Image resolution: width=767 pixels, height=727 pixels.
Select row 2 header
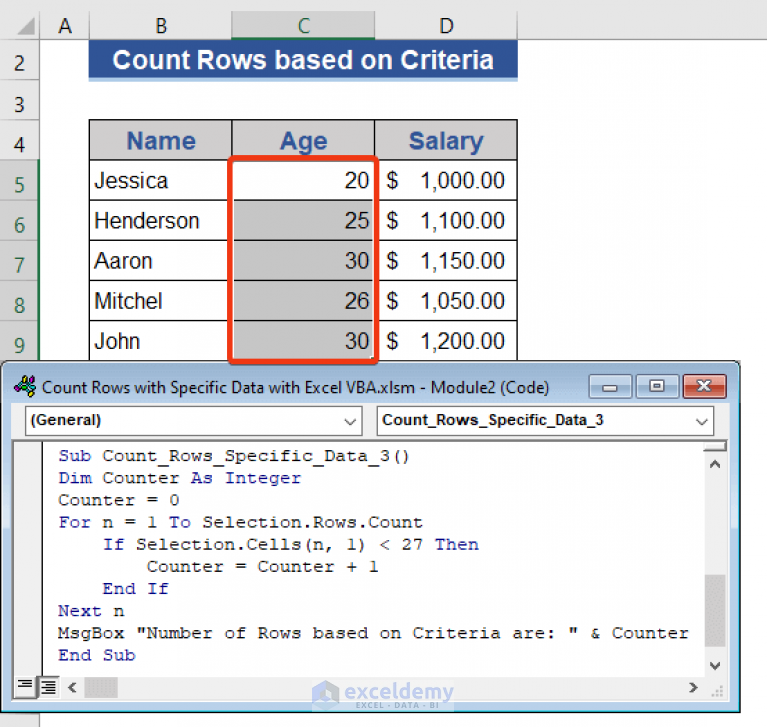[20, 60]
